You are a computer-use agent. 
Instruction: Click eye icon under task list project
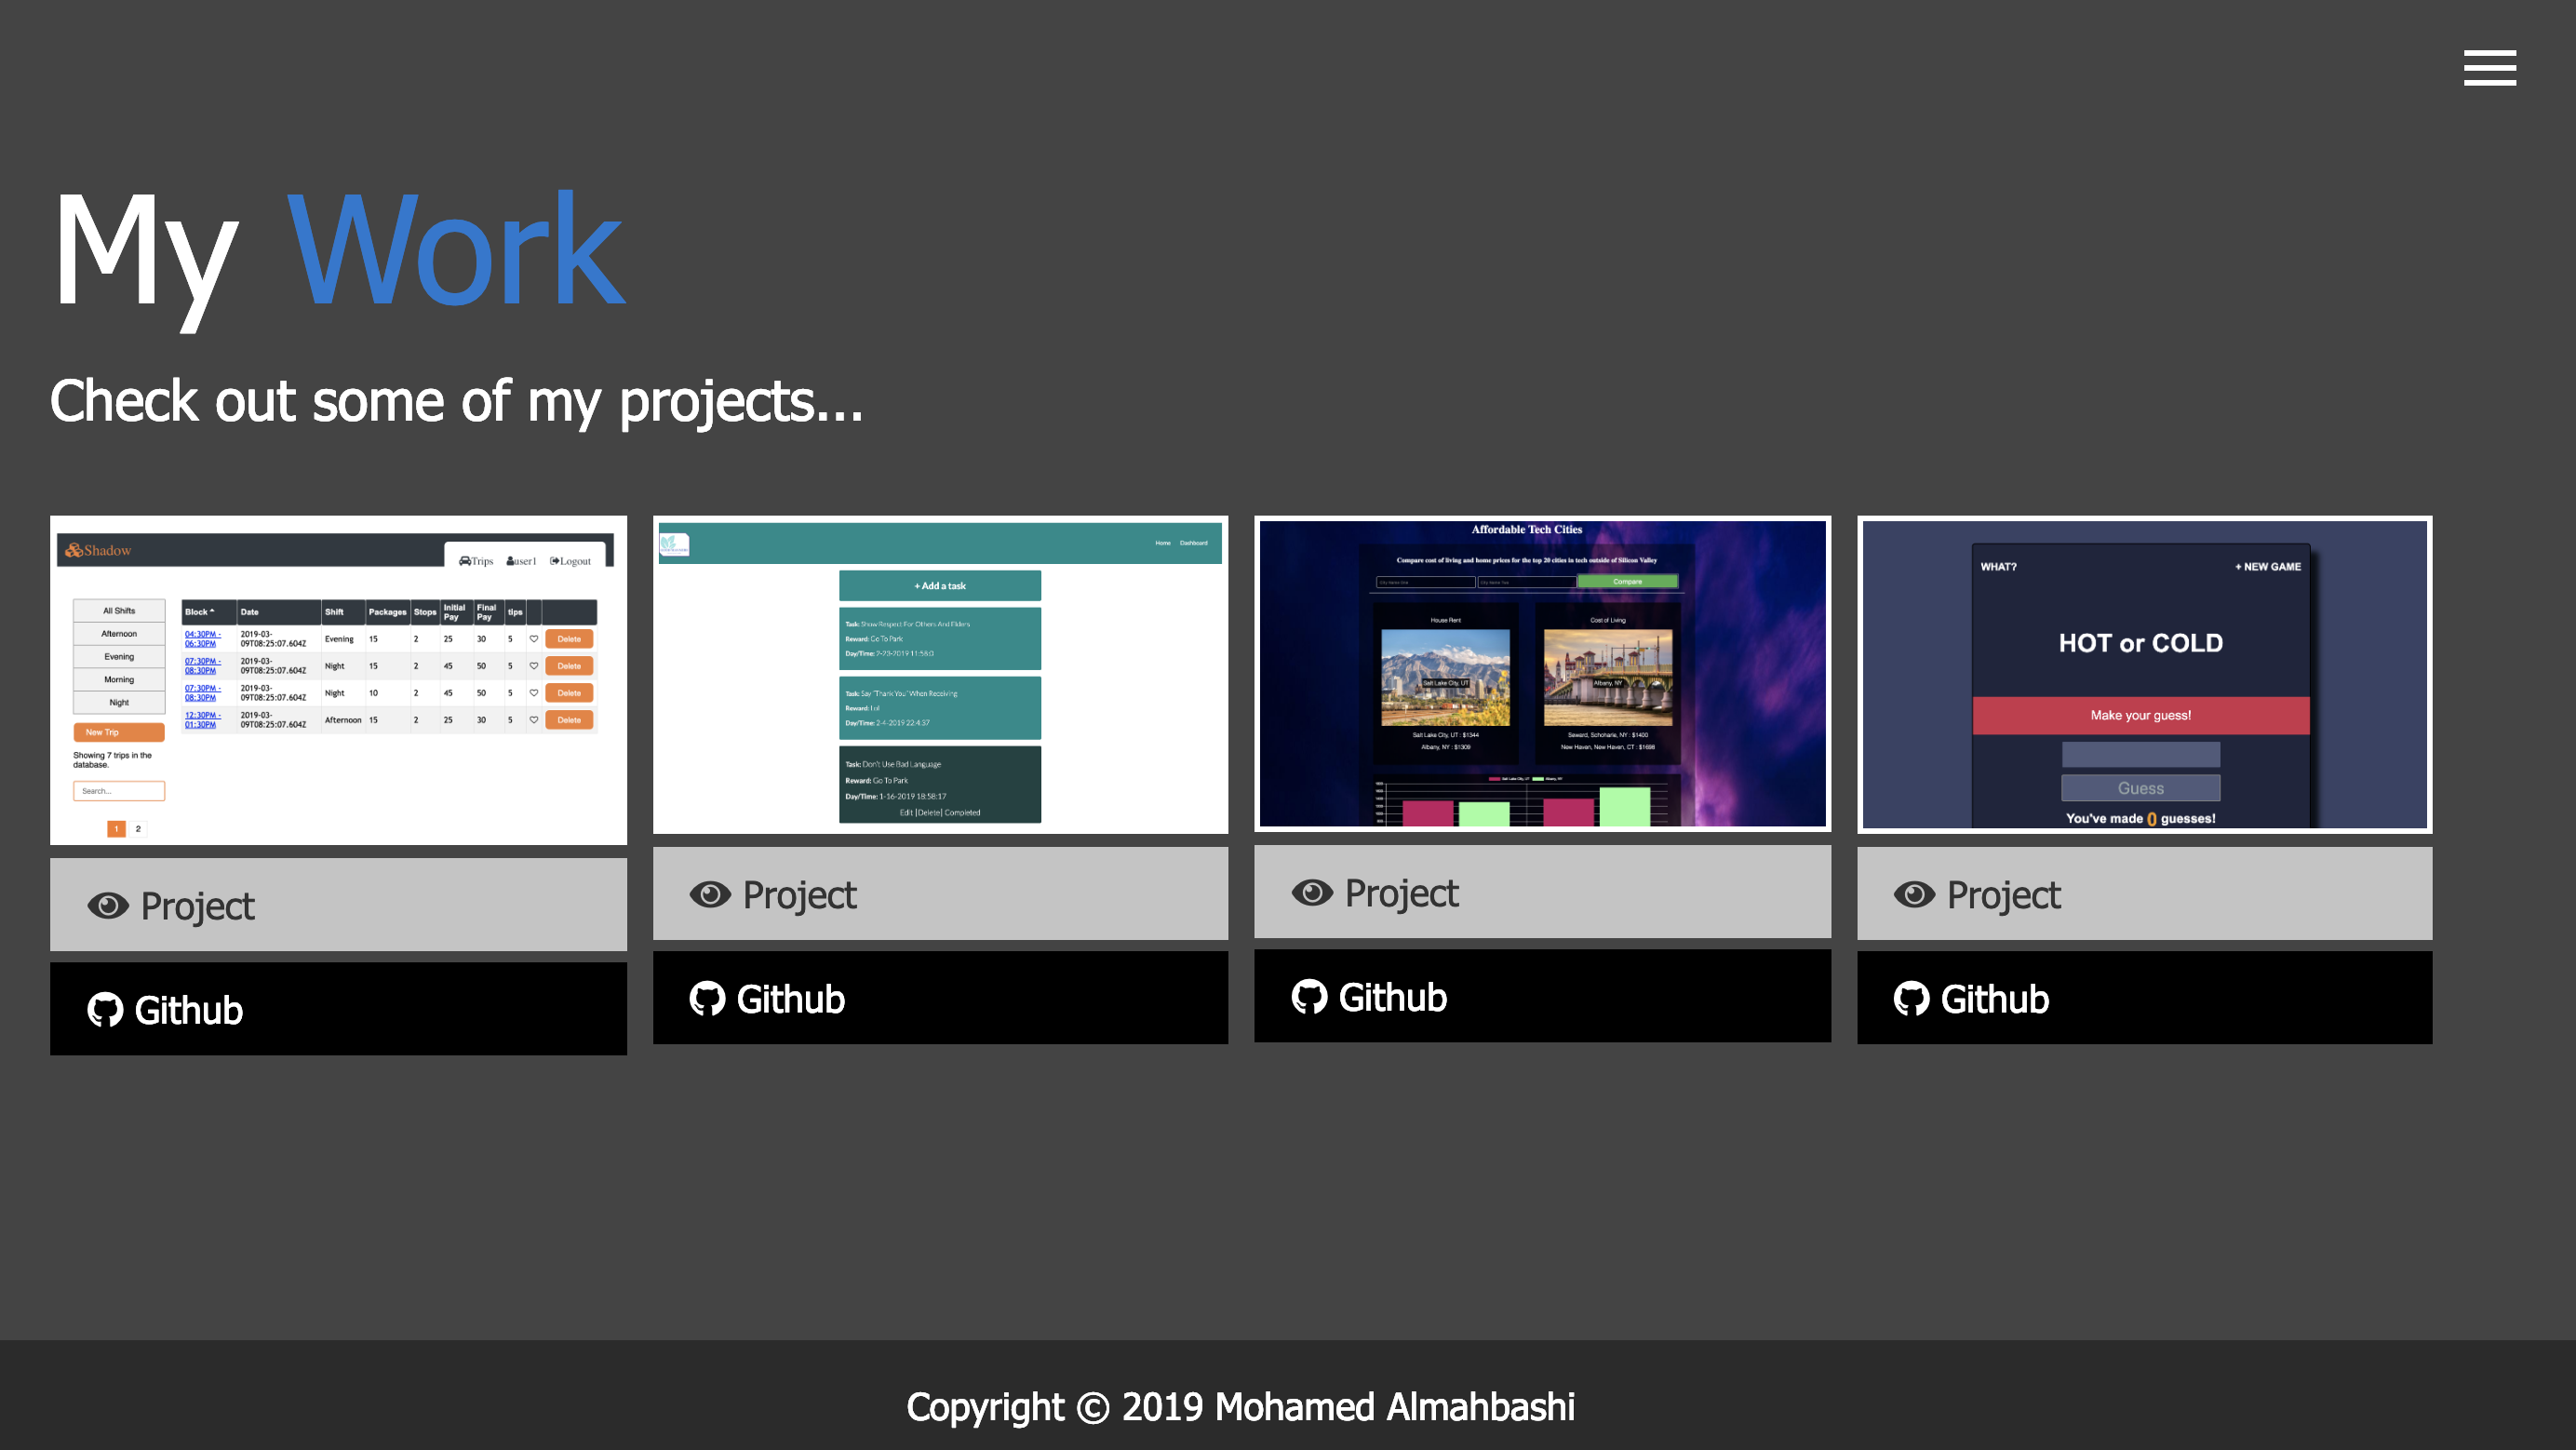(x=710, y=894)
